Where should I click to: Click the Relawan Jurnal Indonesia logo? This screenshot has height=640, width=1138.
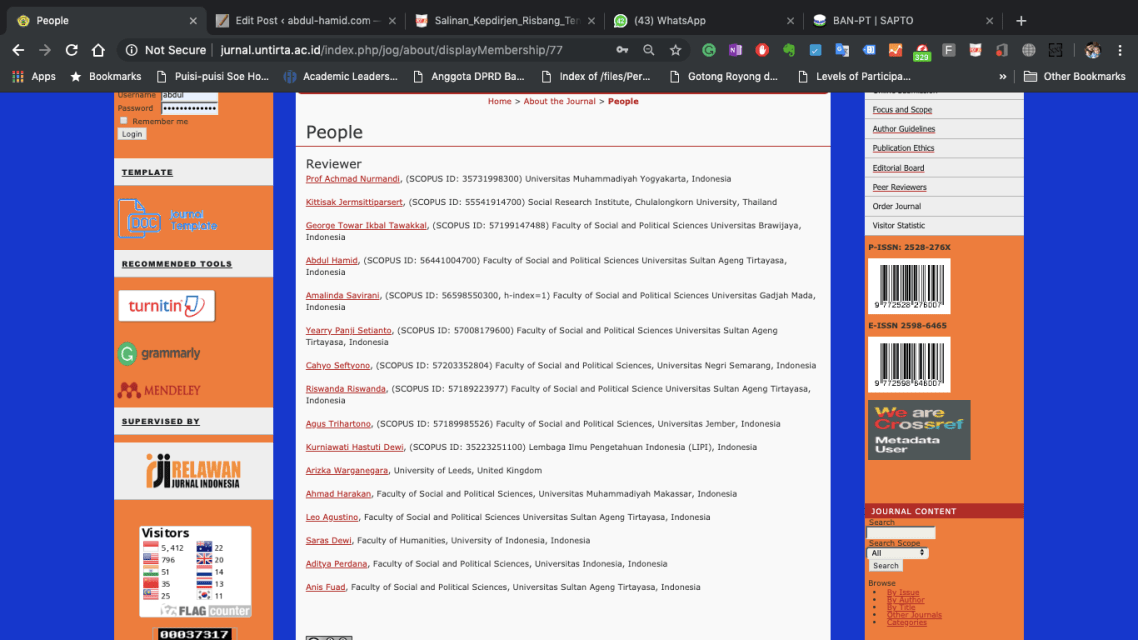[x=193, y=471]
